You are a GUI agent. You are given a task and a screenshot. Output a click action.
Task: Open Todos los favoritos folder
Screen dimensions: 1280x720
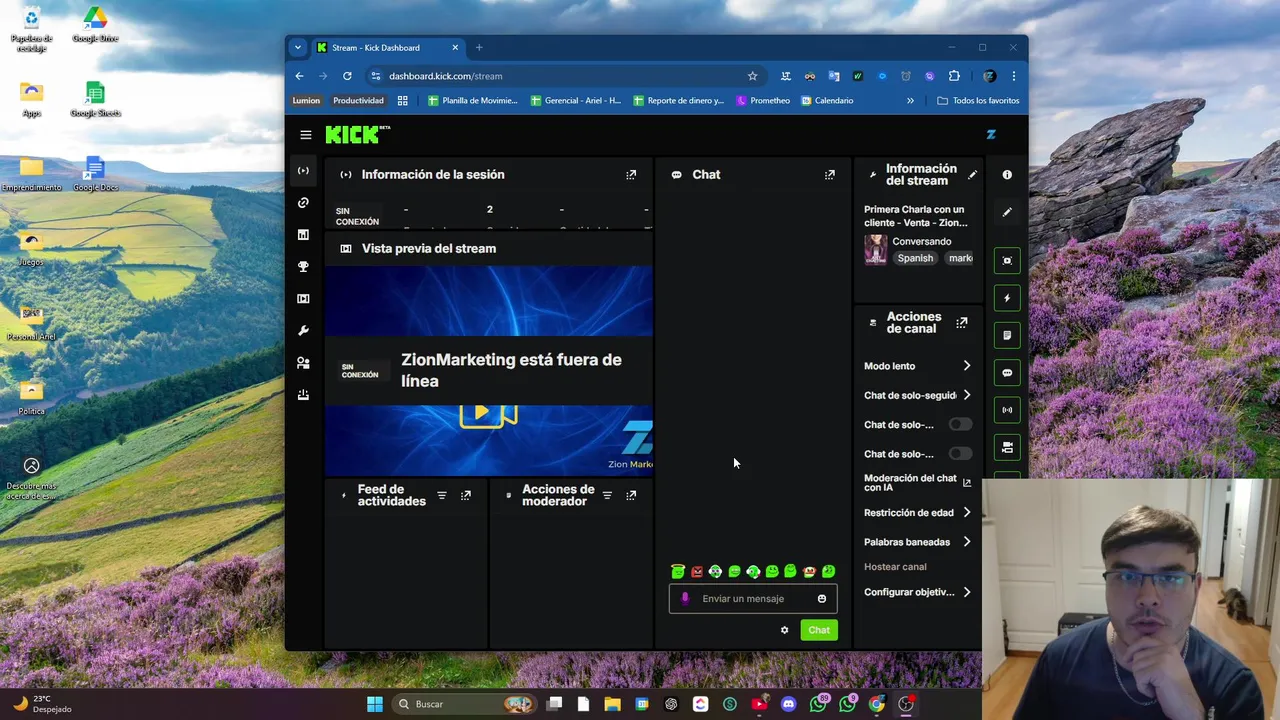point(978,101)
